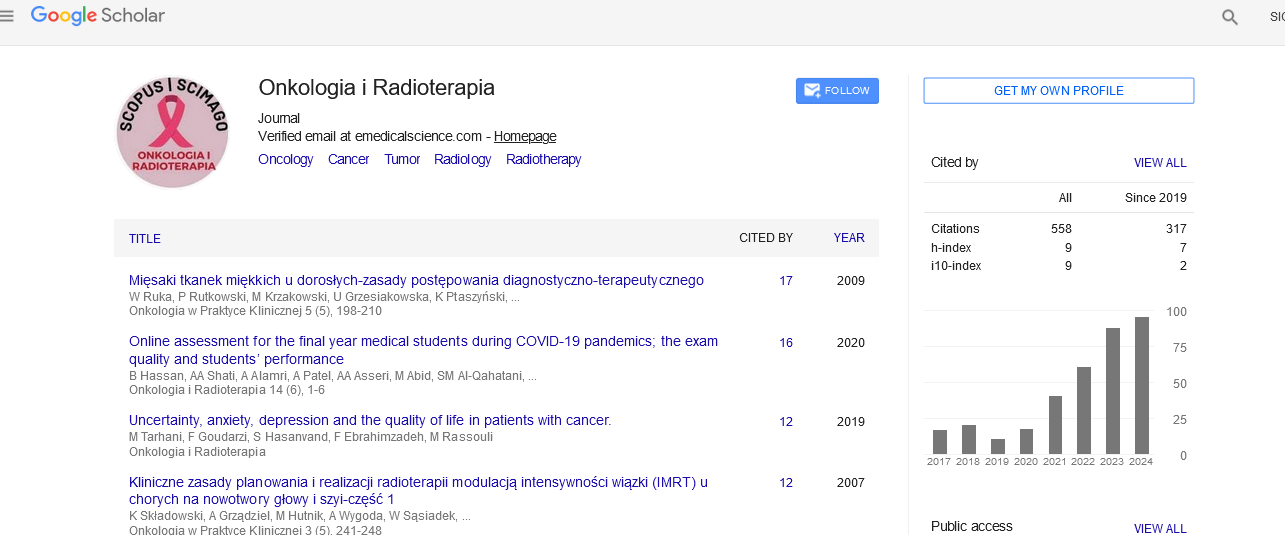Select the Tumor topic tag
The height and width of the screenshot is (535, 1285).
pos(402,160)
